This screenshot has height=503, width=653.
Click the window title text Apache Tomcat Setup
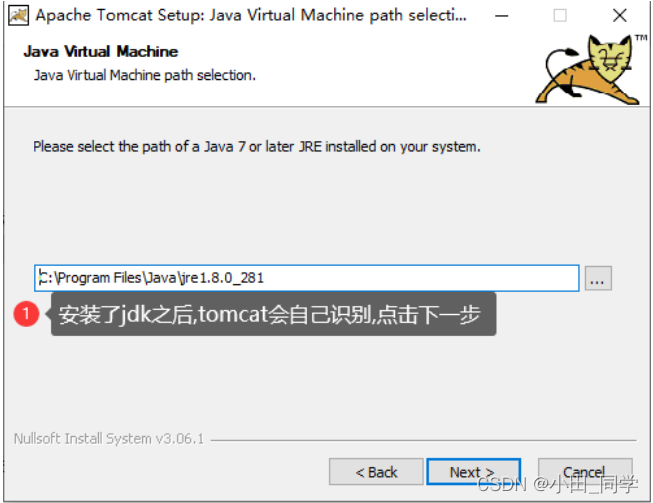[x=251, y=15]
